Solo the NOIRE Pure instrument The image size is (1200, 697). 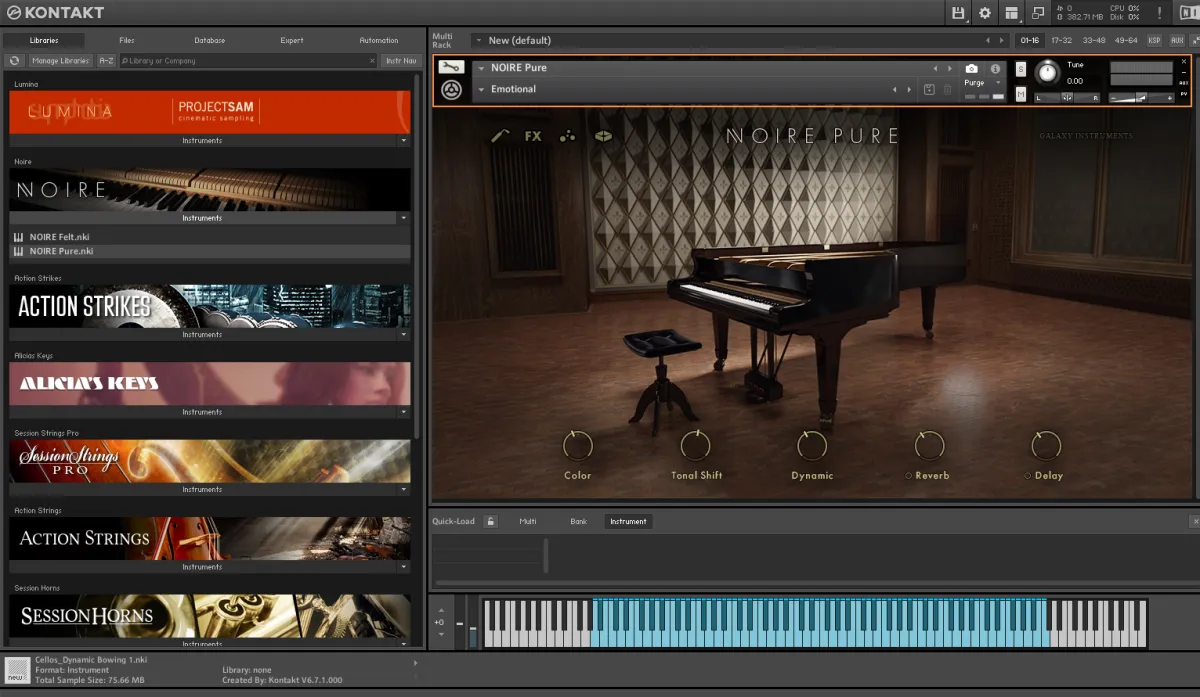(x=1021, y=69)
